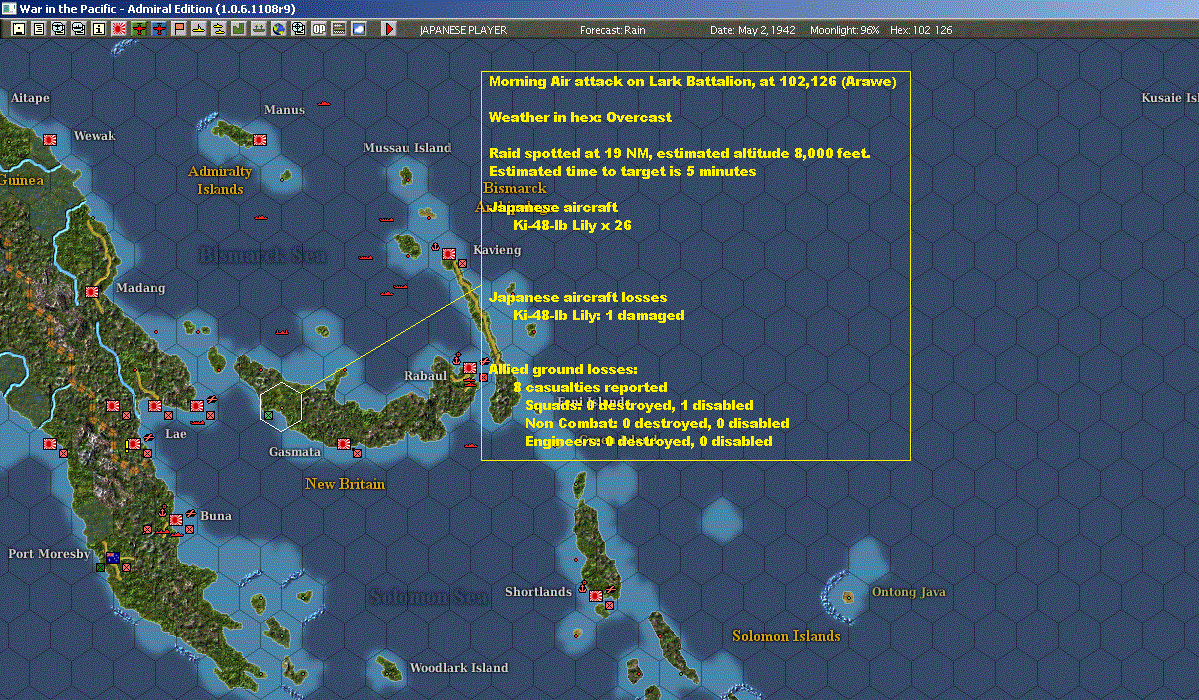Click the Morning Air attack headline
This screenshot has width=1199, height=700.
pyautogui.click(x=692, y=81)
